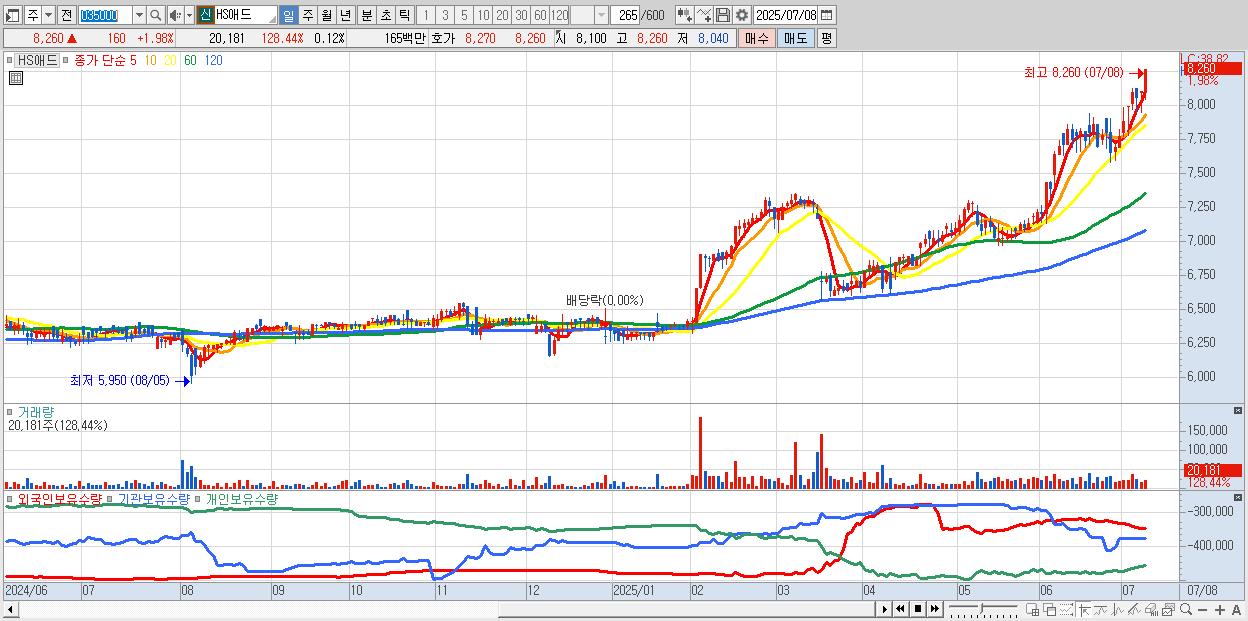Click the 배당락(0.00%) marker on the chart

(604, 300)
